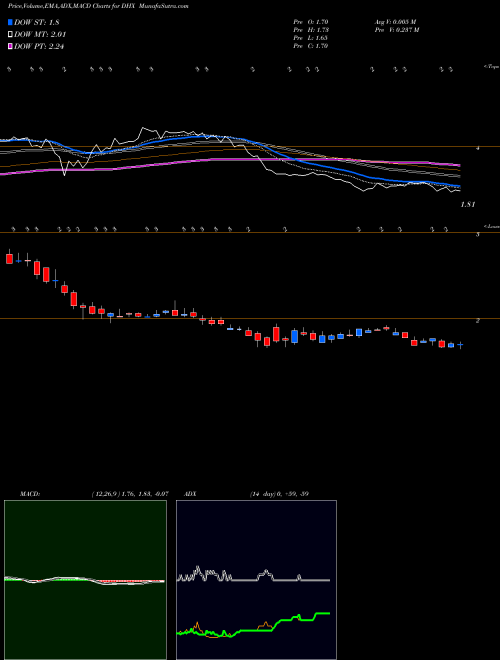Screen dimensions: 500x660
Task: Click the axis label 3 on candlestick chart
Action: click(x=478, y=234)
